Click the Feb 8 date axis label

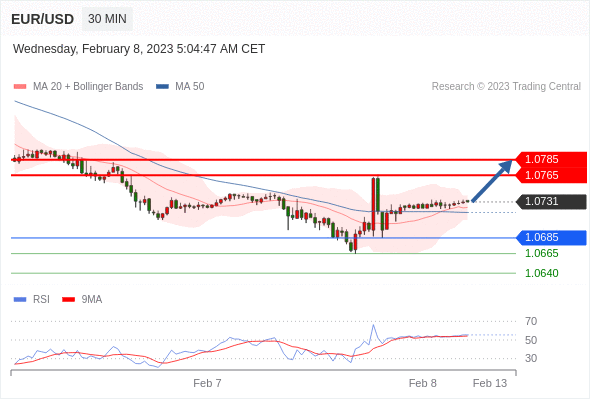click(x=423, y=383)
